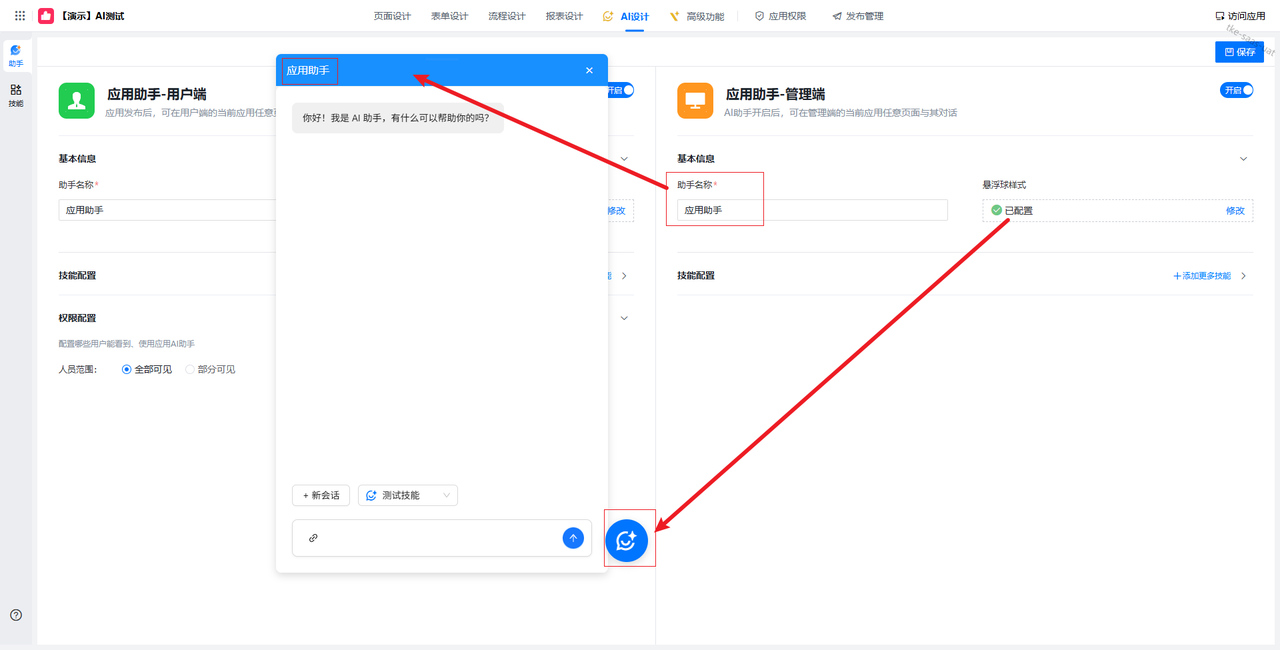
Task: Select the 全部可见 radio option
Action: 127,369
